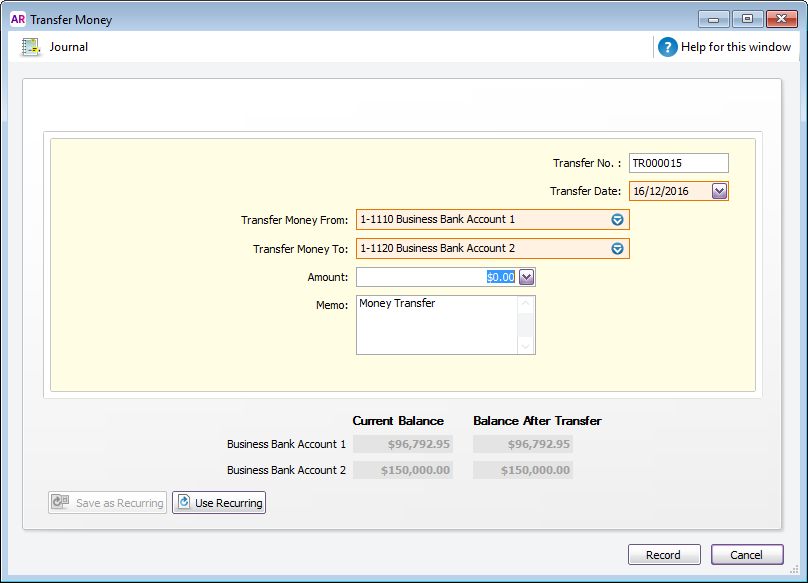Image resolution: width=808 pixels, height=583 pixels.
Task: Open the Amount calculator dropdown
Action: point(527,277)
